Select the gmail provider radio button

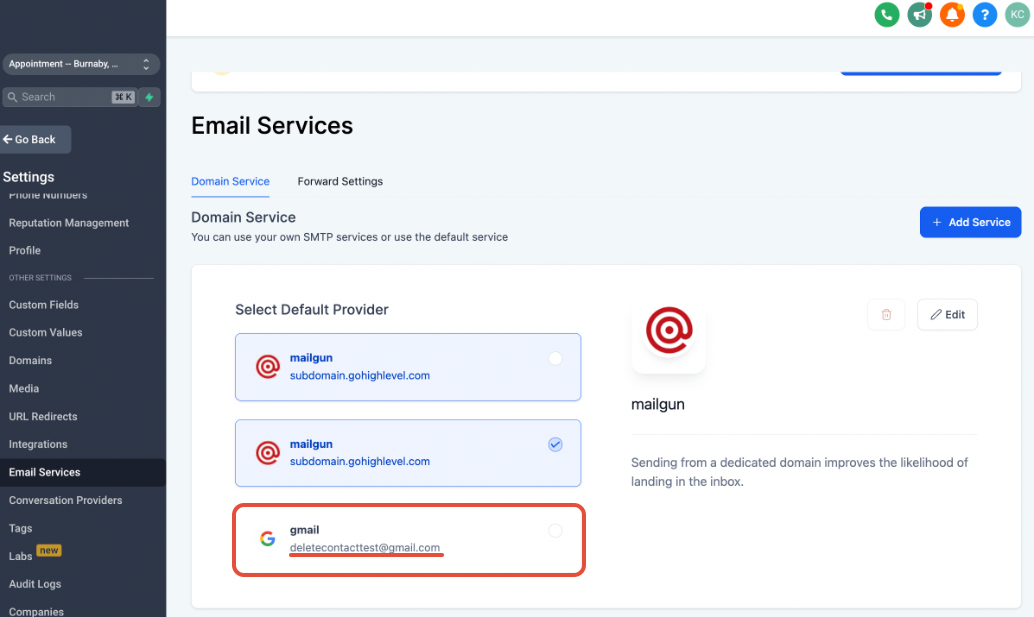[555, 530]
